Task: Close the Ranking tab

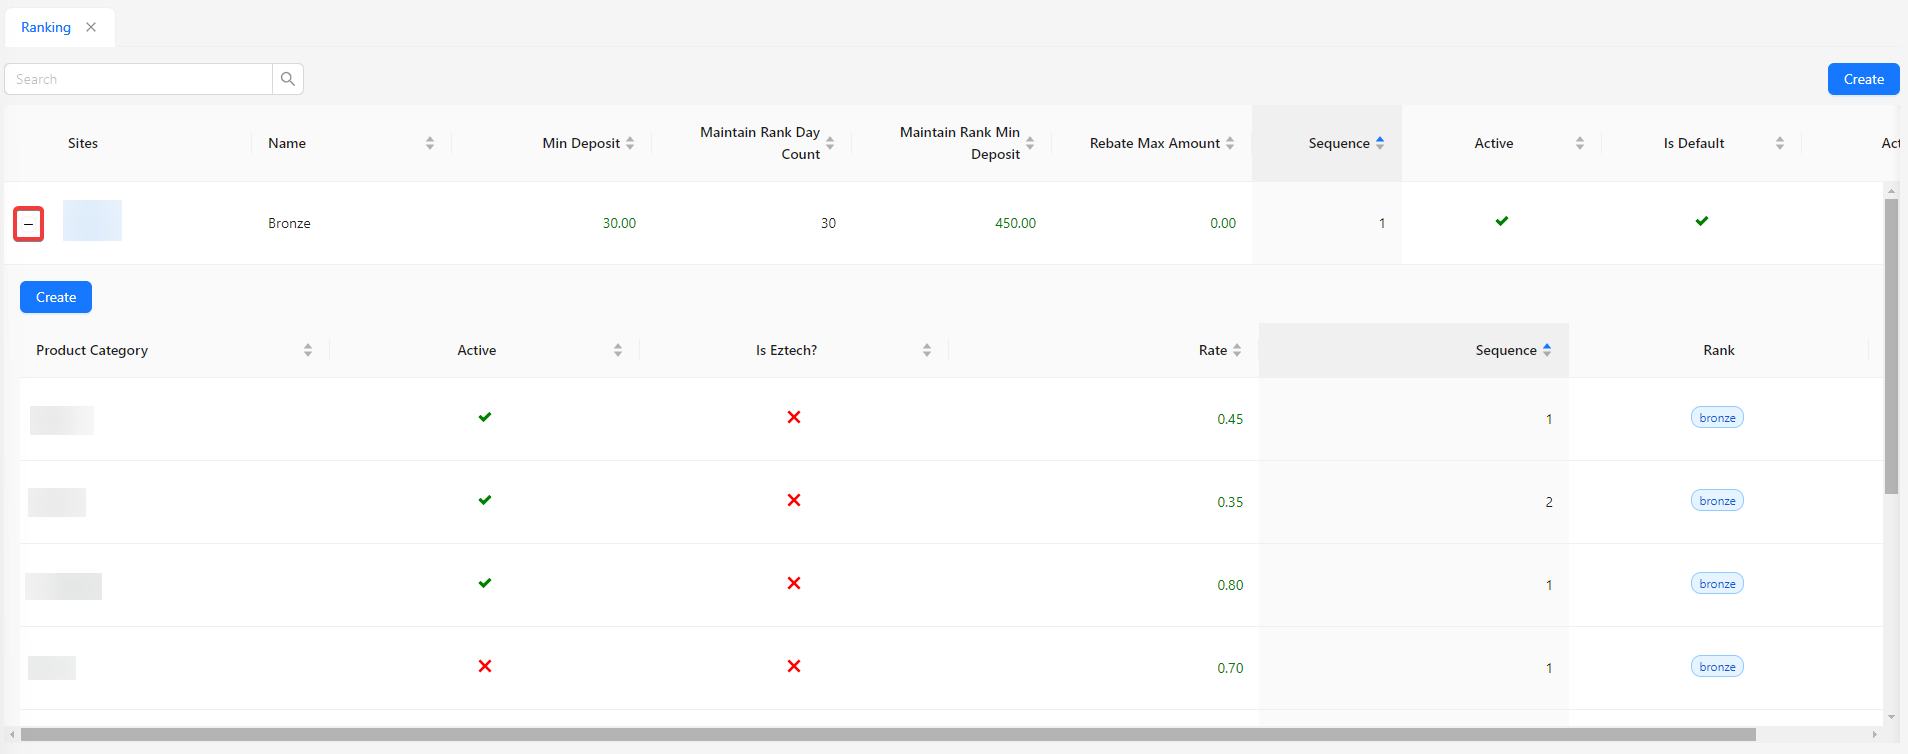Action: (x=91, y=27)
